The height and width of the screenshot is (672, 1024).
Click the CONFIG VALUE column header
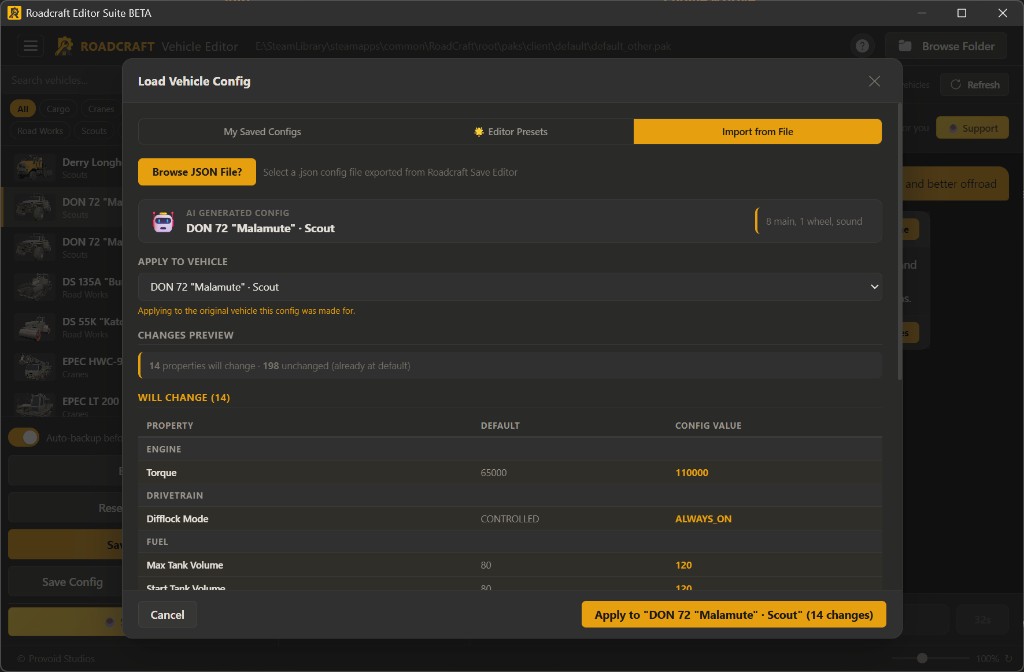point(708,426)
